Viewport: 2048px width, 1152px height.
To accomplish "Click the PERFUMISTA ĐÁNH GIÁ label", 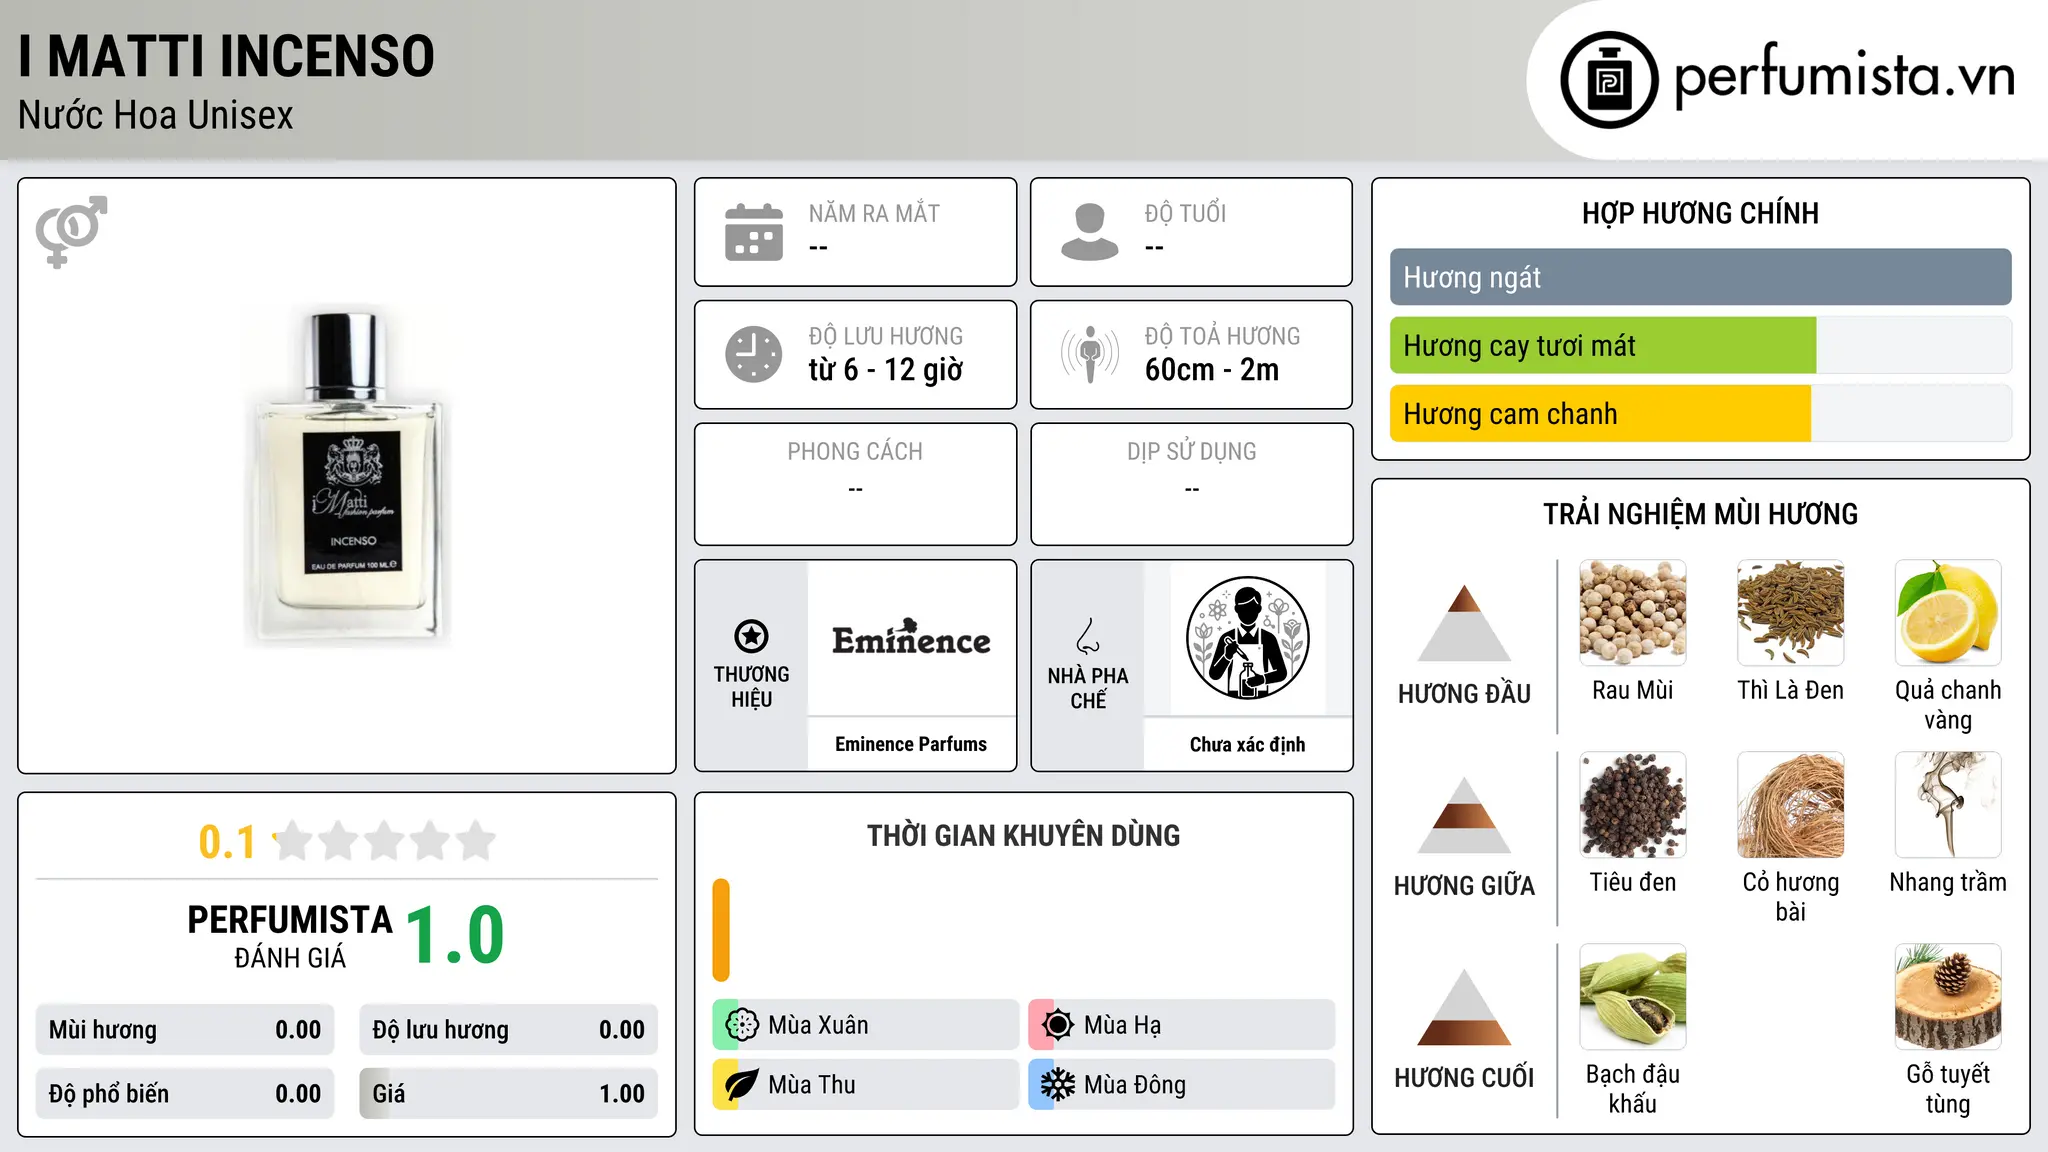I will click(x=290, y=936).
